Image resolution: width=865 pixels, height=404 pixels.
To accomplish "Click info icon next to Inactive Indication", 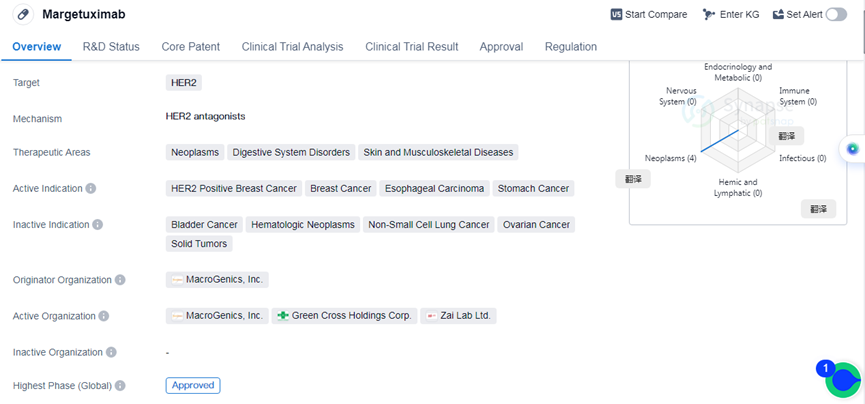I will pos(98,224).
